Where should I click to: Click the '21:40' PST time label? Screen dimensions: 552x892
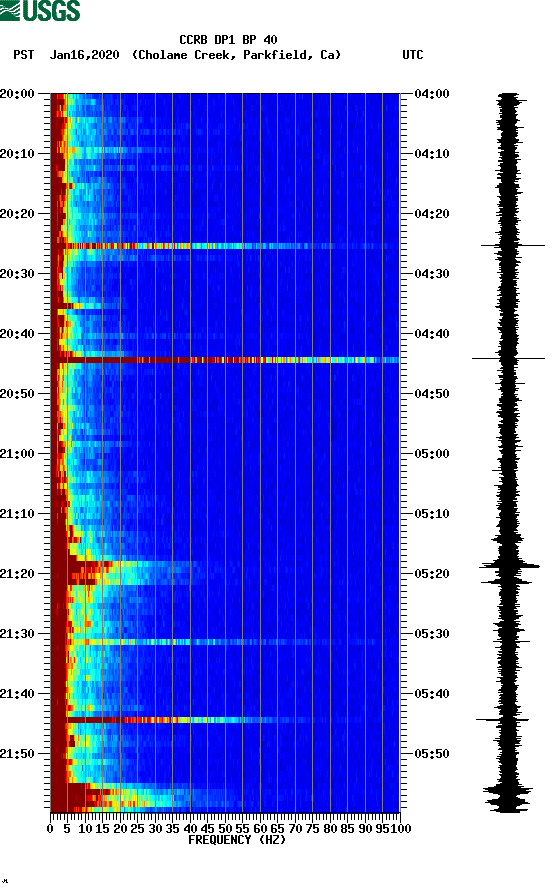click(x=17, y=694)
